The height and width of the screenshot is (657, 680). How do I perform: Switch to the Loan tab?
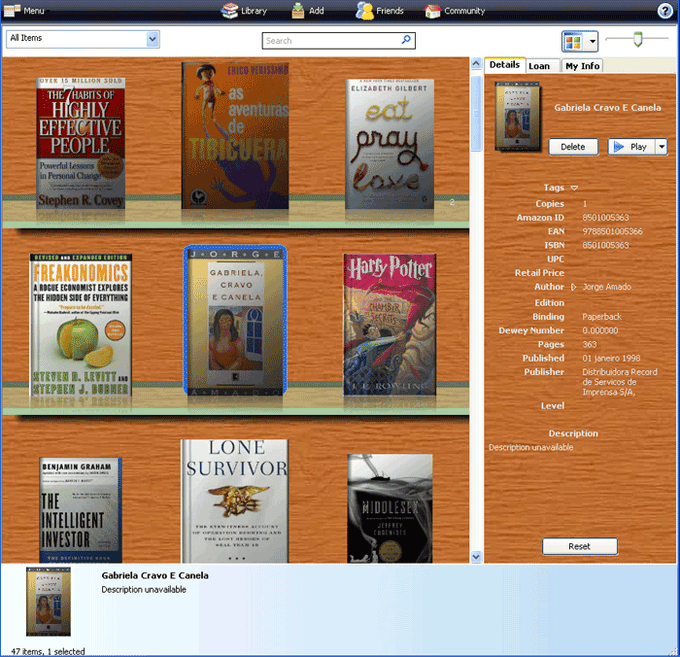539,66
